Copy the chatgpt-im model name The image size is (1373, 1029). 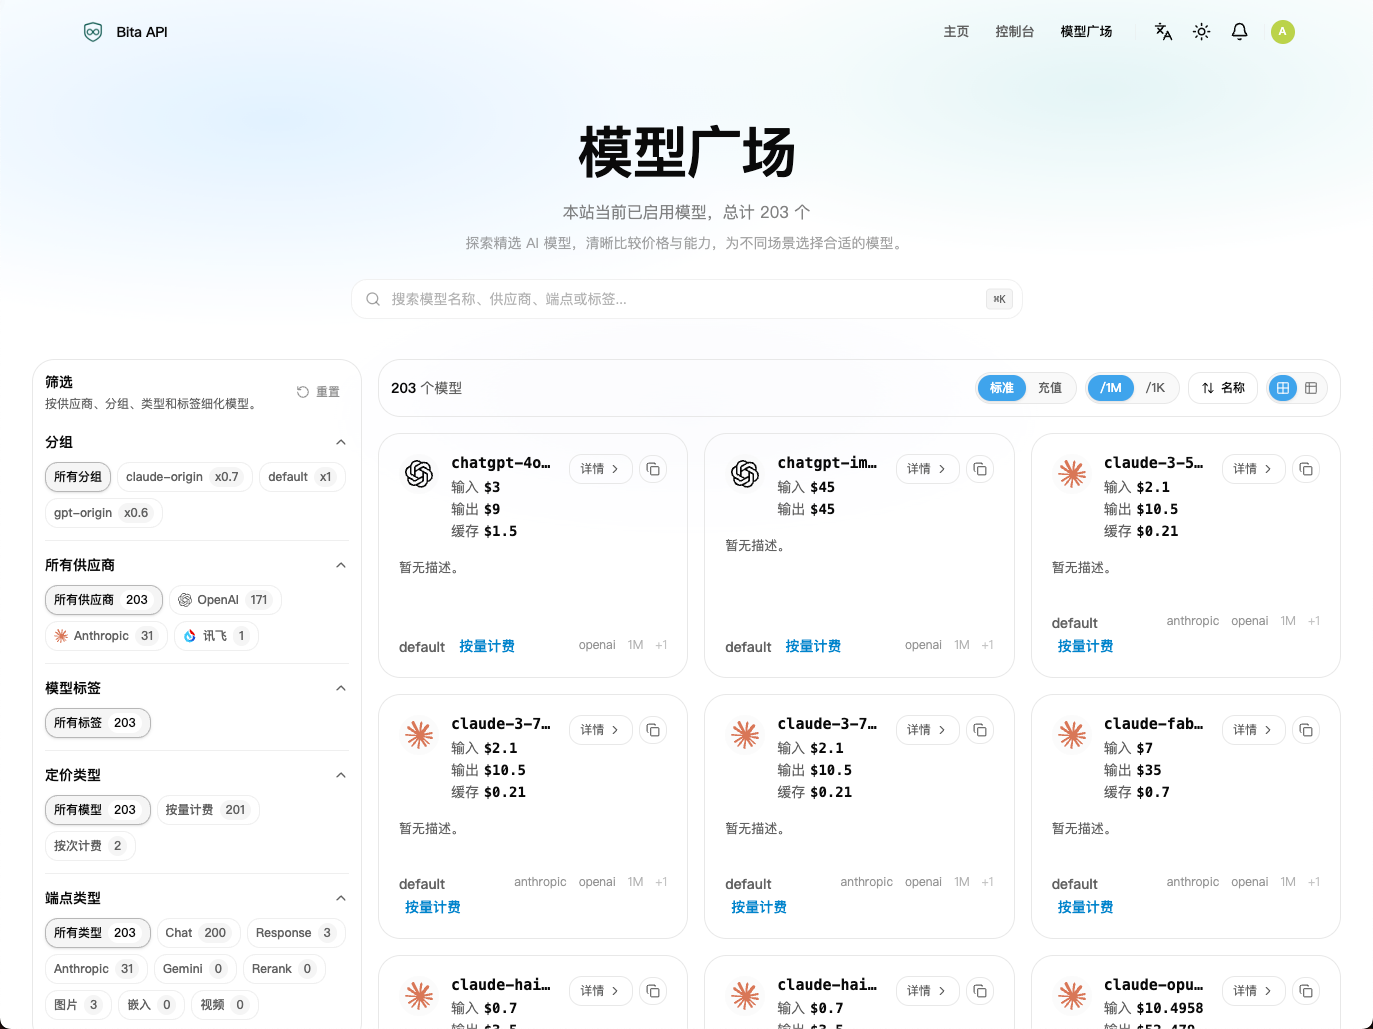point(980,469)
